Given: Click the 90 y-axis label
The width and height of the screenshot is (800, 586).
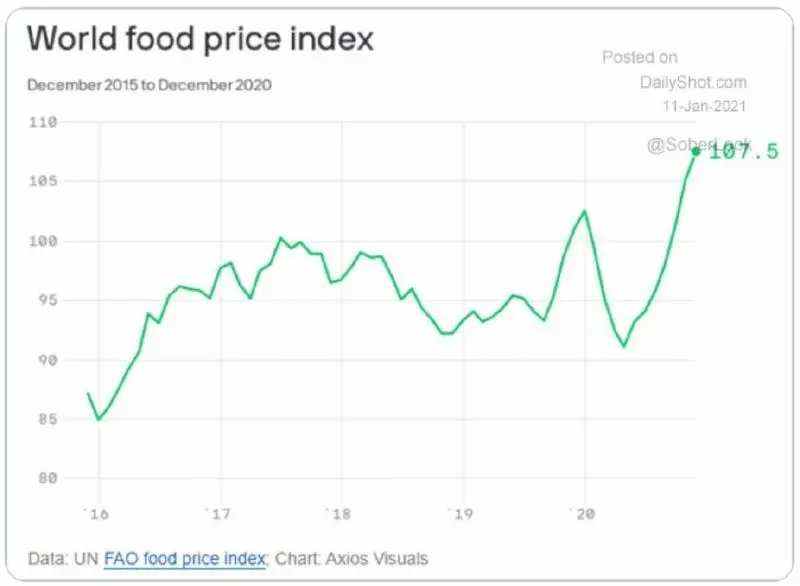Looking at the screenshot, I should pos(47,360).
